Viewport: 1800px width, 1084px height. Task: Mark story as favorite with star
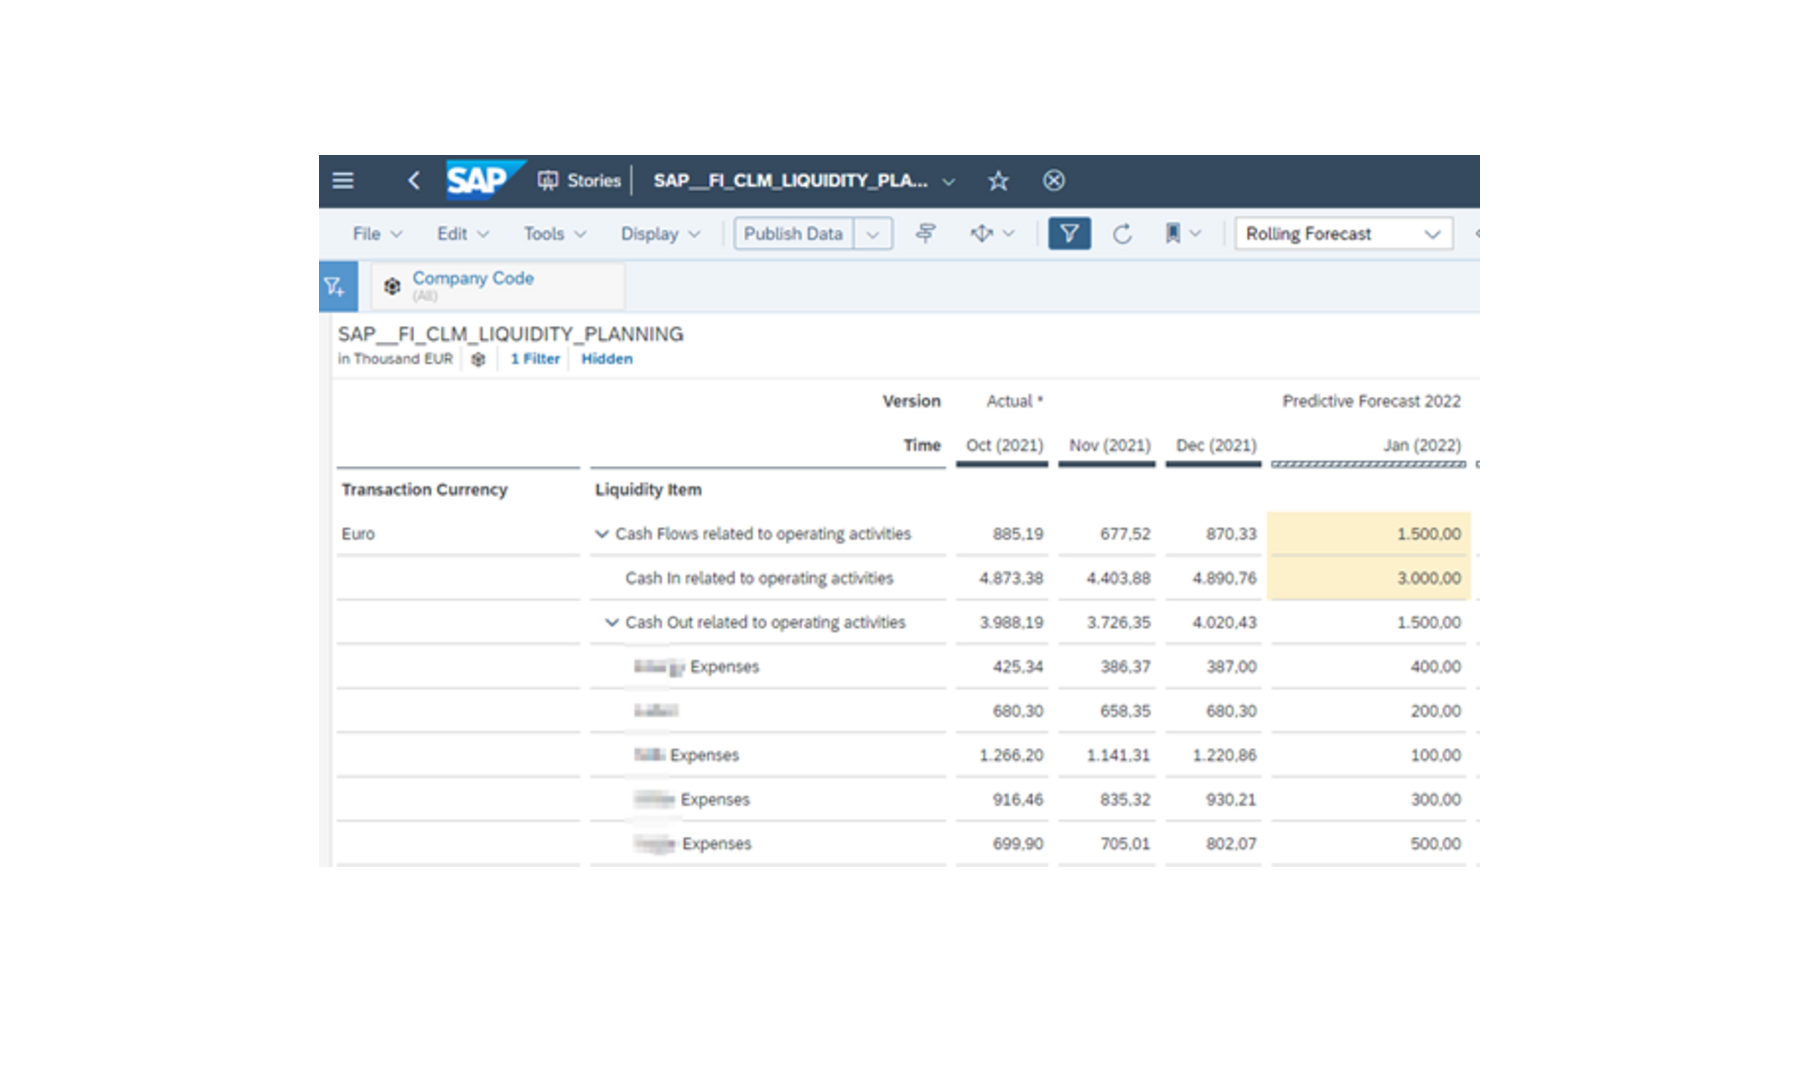tap(998, 181)
